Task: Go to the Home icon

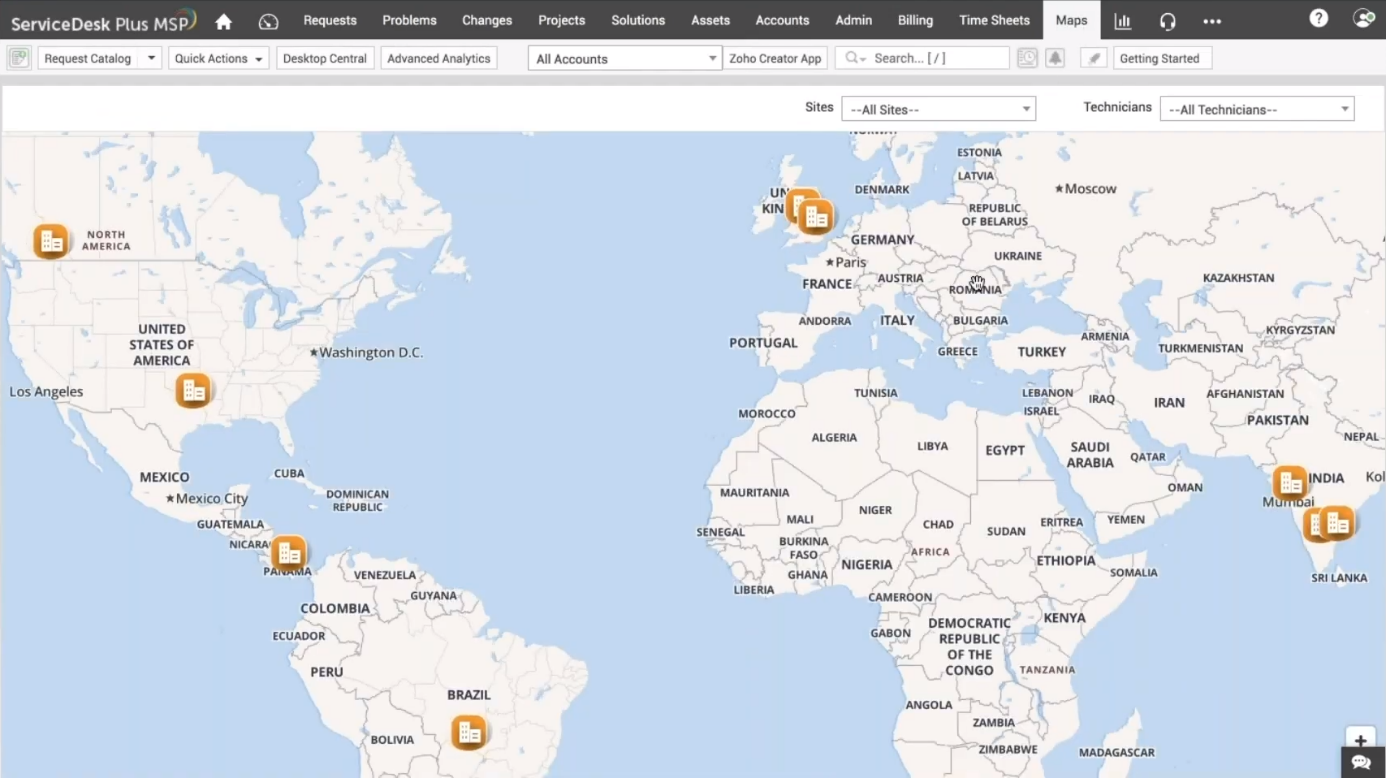Action: [x=223, y=21]
